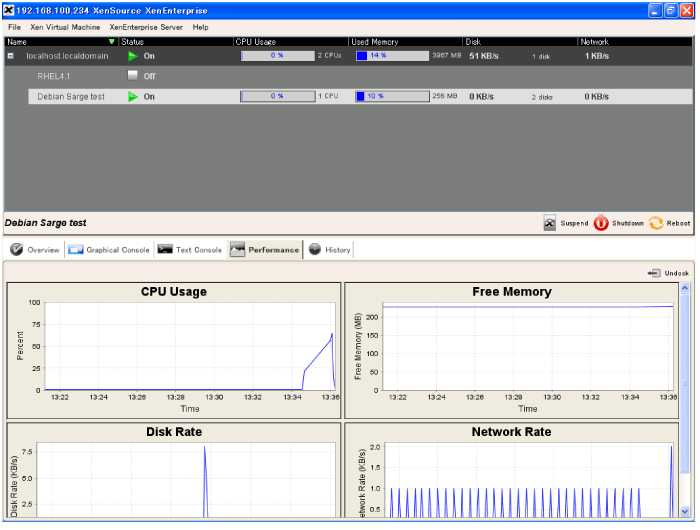Click the Debian CPU usage bar showing 0 %
700x530 pixels.
coord(278,96)
